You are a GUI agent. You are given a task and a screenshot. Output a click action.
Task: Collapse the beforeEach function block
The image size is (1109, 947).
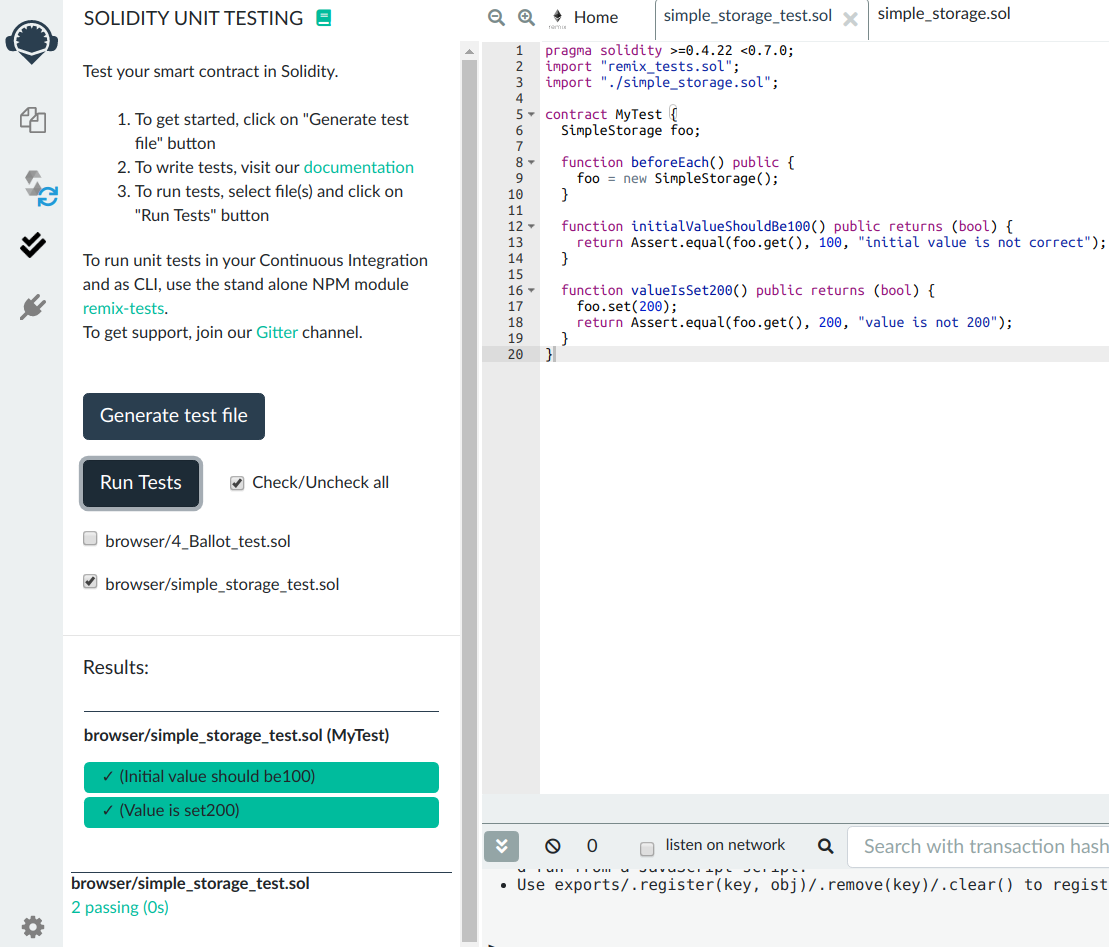click(531, 162)
